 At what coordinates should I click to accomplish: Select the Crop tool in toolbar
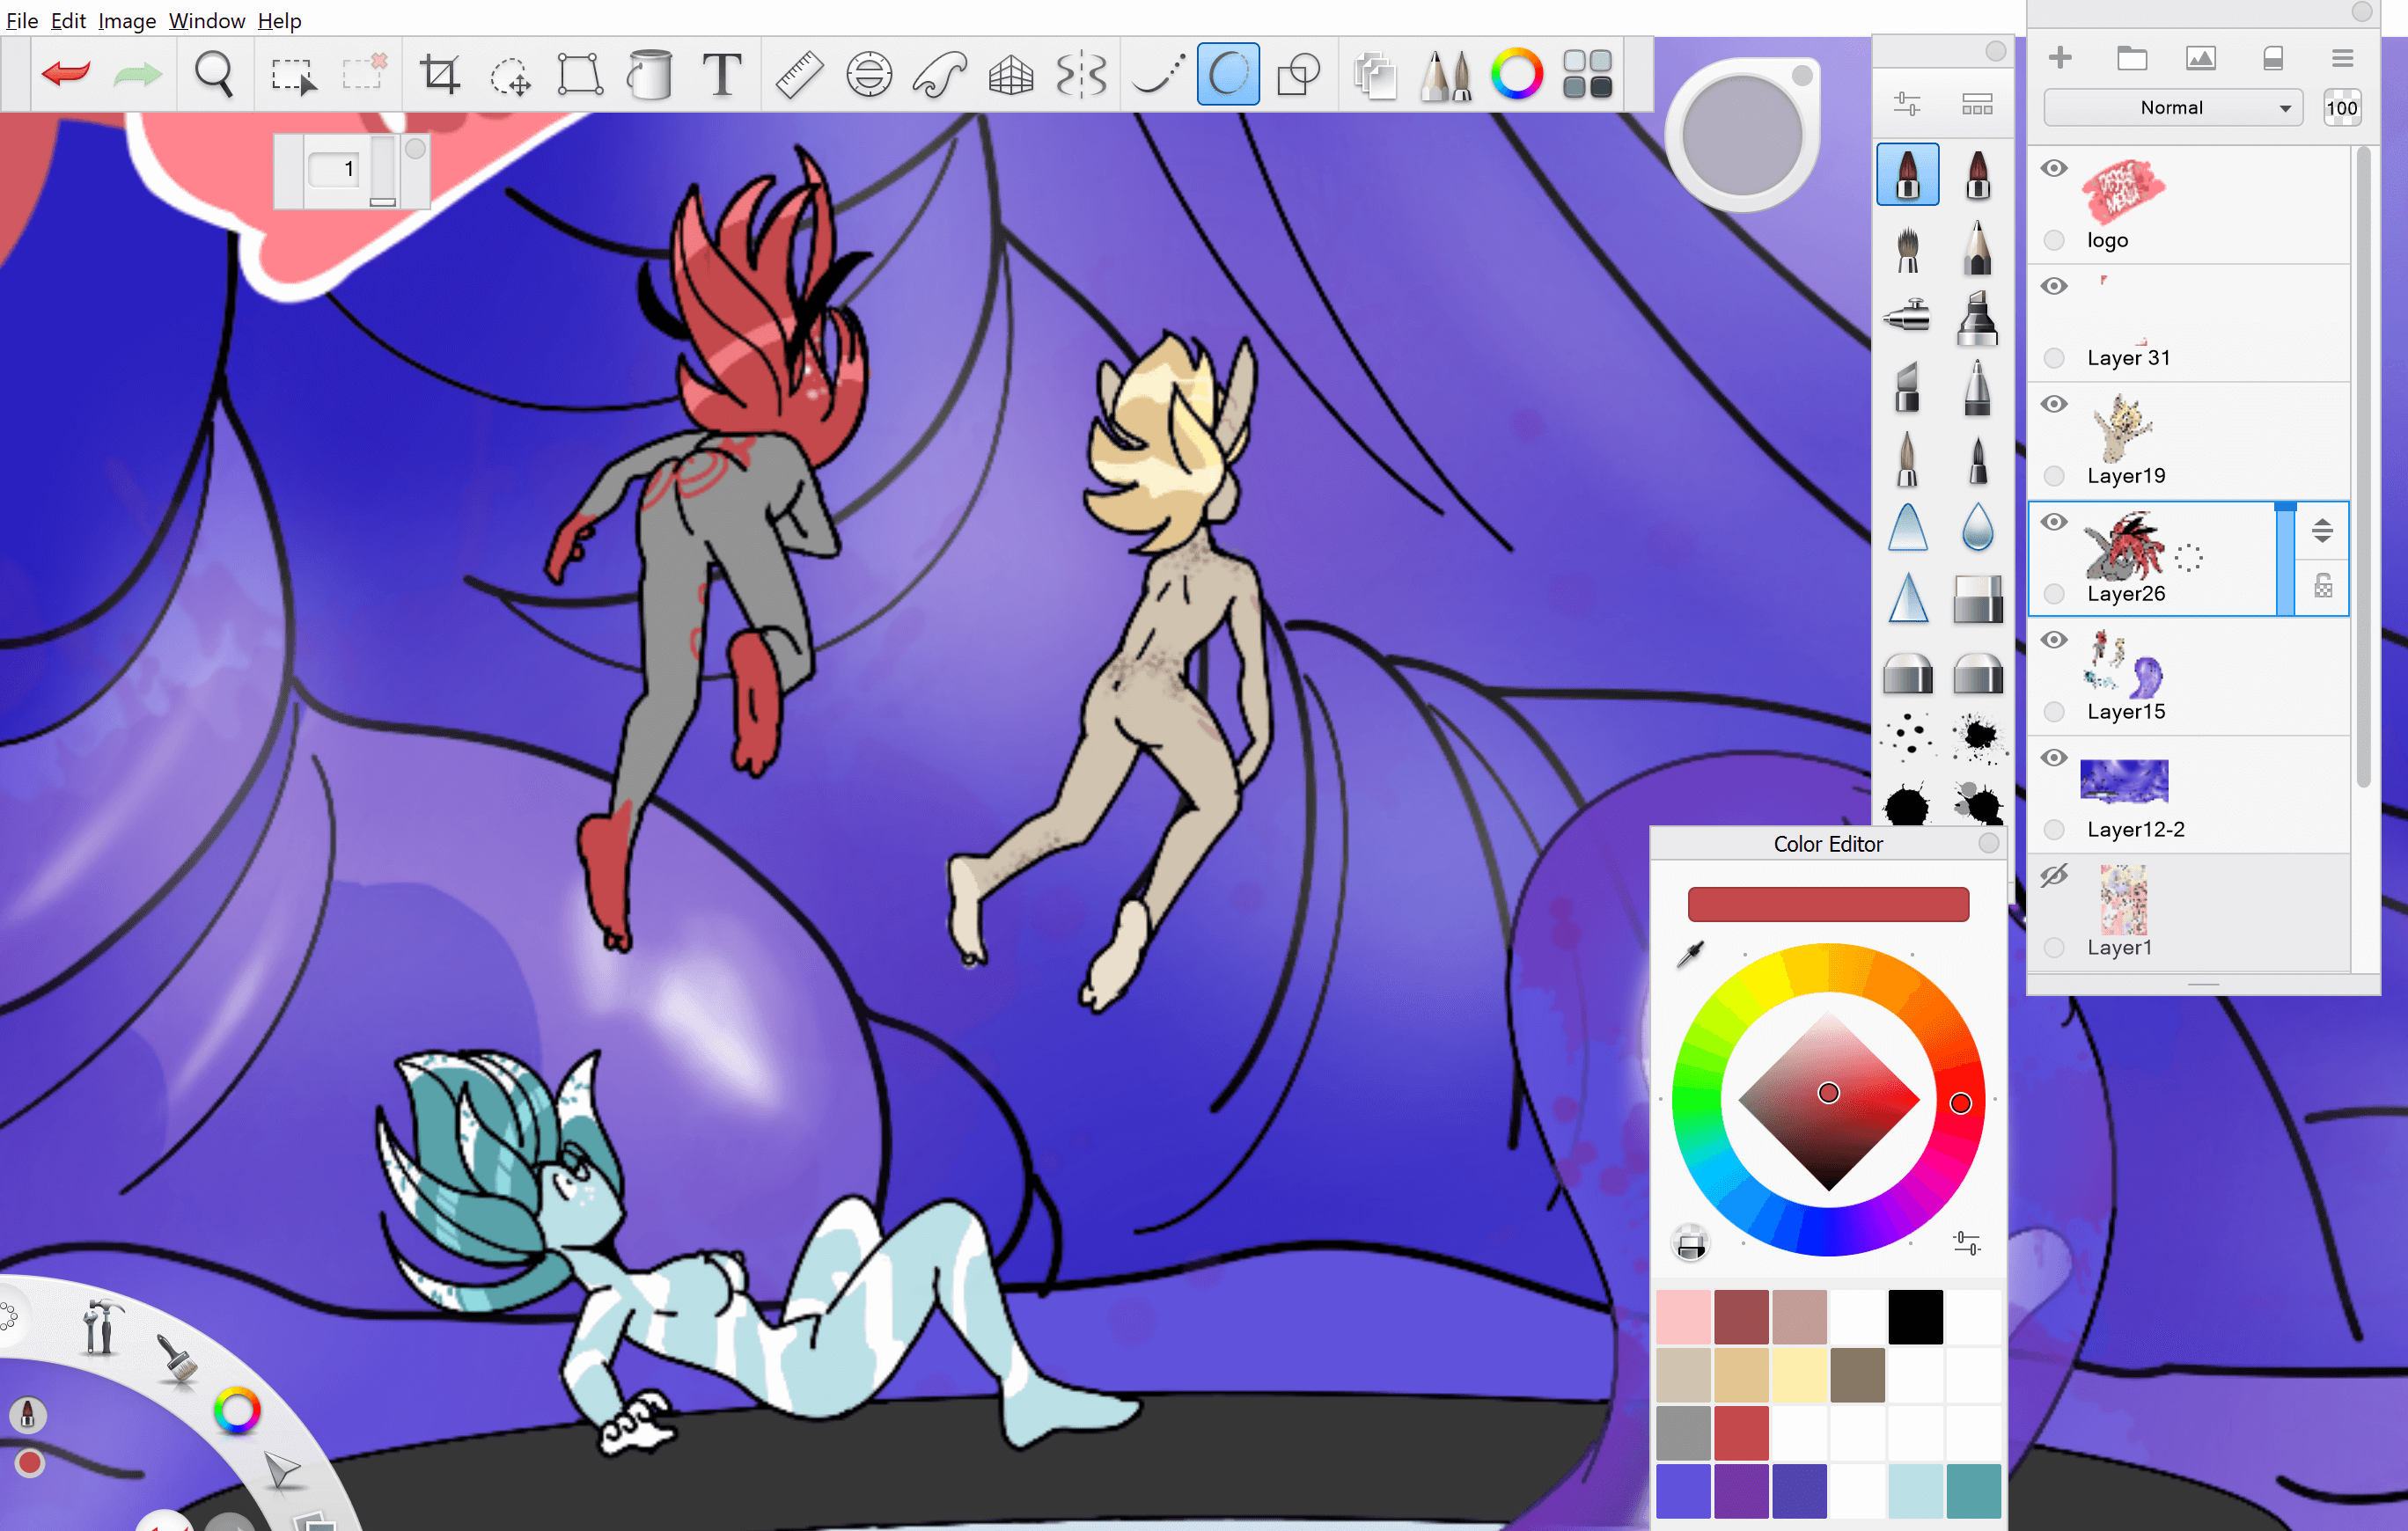click(x=439, y=75)
